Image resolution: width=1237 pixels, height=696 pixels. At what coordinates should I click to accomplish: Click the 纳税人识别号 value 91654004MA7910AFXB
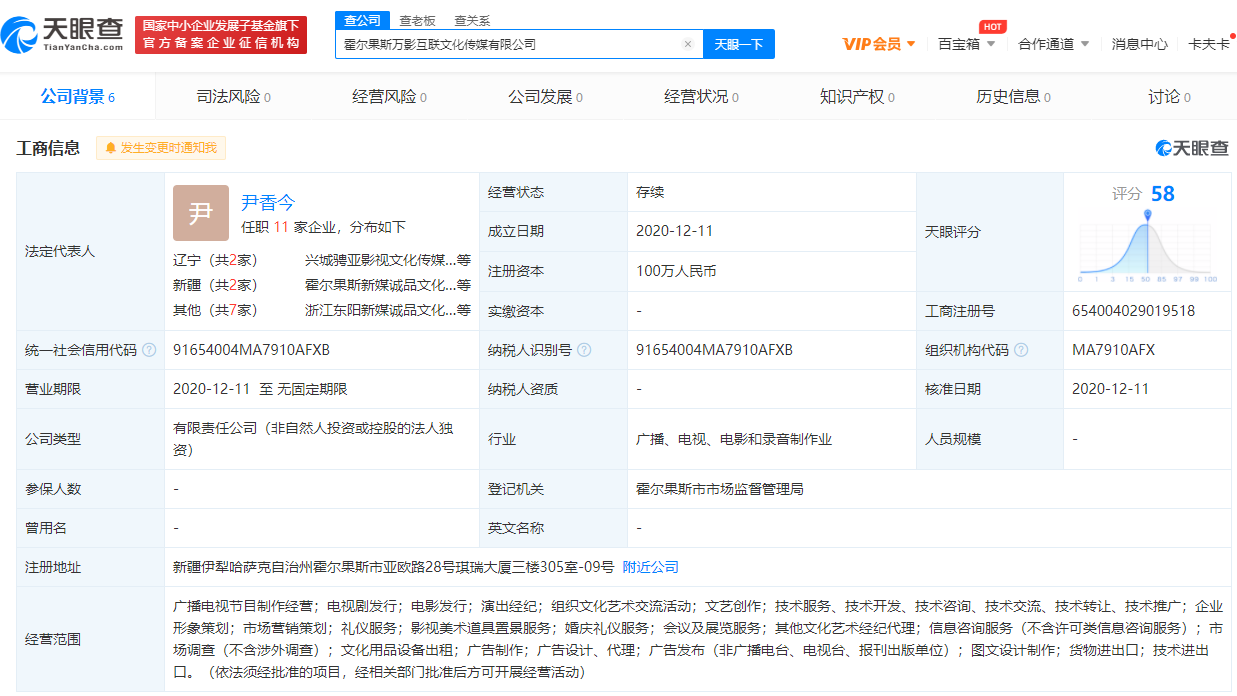[x=714, y=350]
